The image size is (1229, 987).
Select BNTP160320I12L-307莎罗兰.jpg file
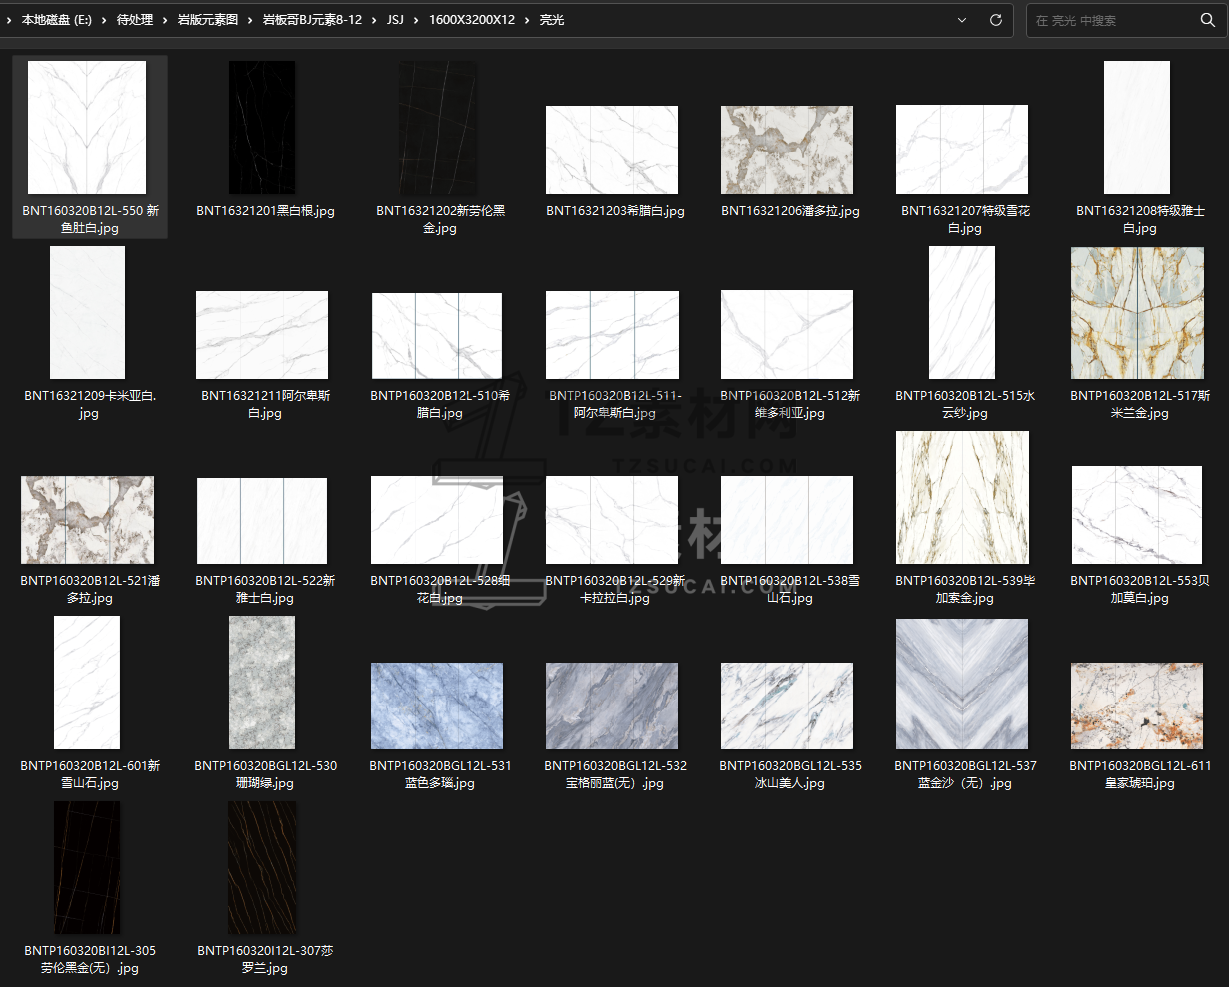[x=262, y=868]
